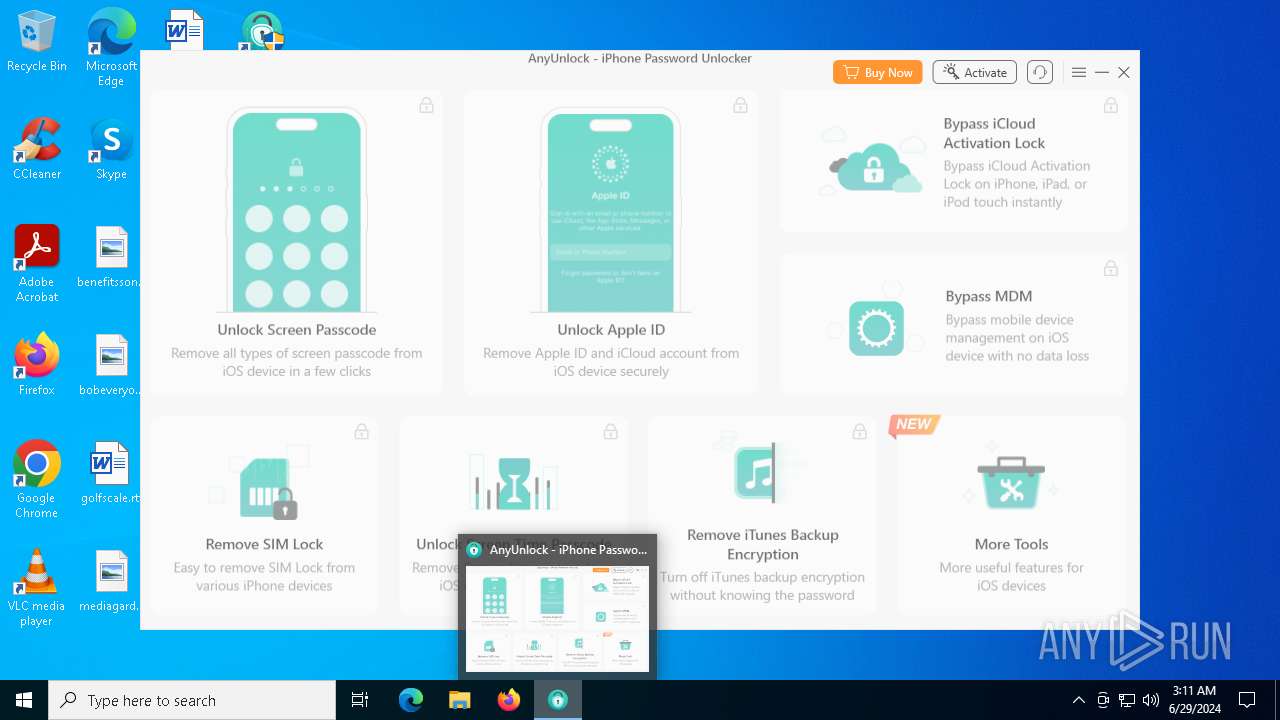The height and width of the screenshot is (720, 1280).
Task: Select Google Chrome desktop shortcut
Action: pos(37,480)
